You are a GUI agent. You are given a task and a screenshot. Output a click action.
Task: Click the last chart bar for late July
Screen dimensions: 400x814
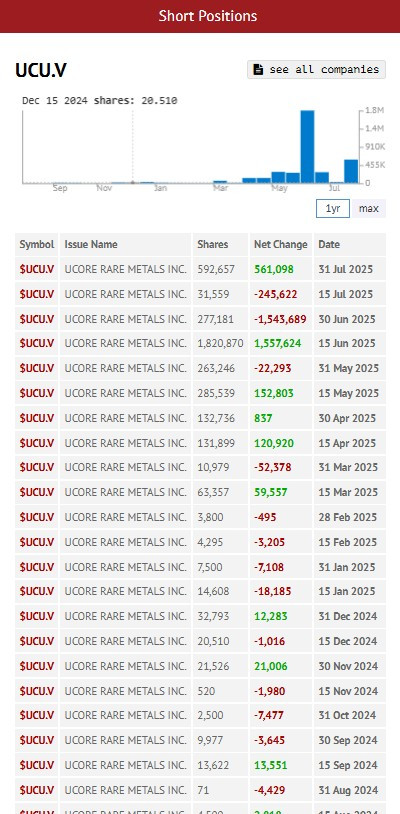pyautogui.click(x=351, y=171)
